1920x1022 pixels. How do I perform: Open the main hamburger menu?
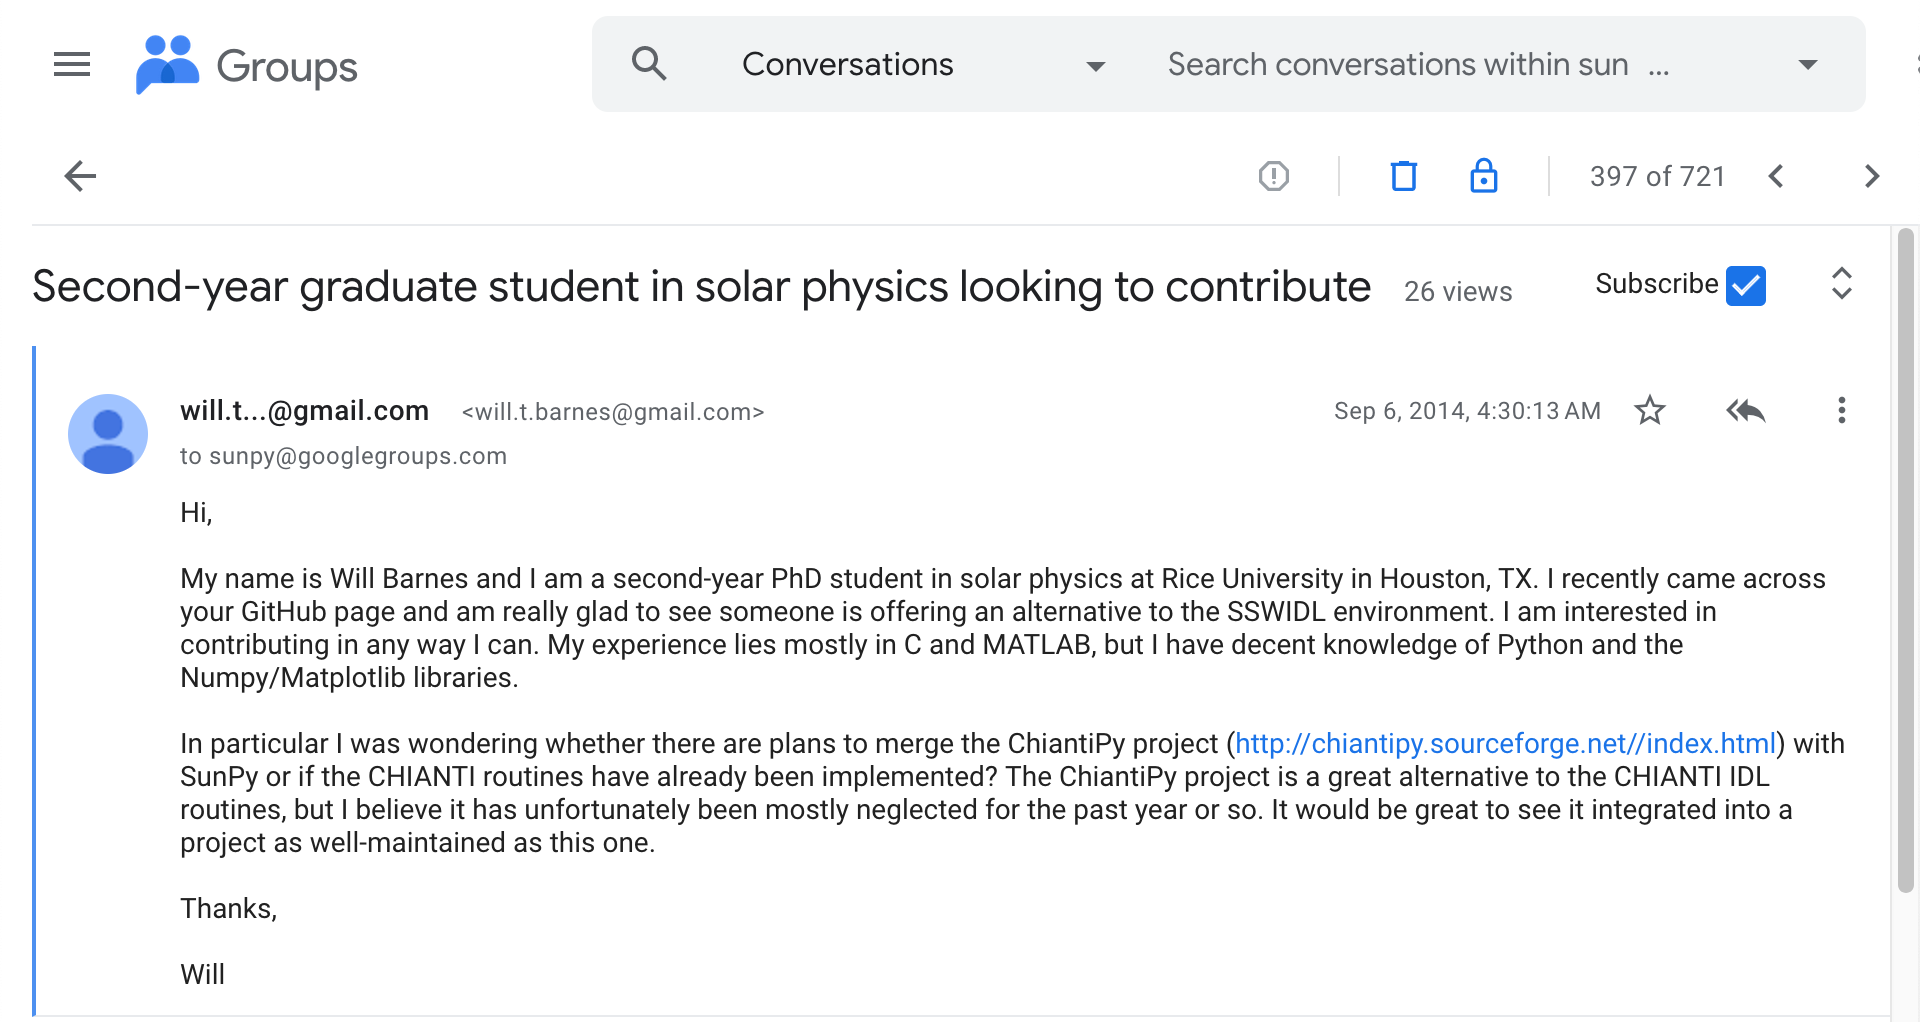point(72,65)
